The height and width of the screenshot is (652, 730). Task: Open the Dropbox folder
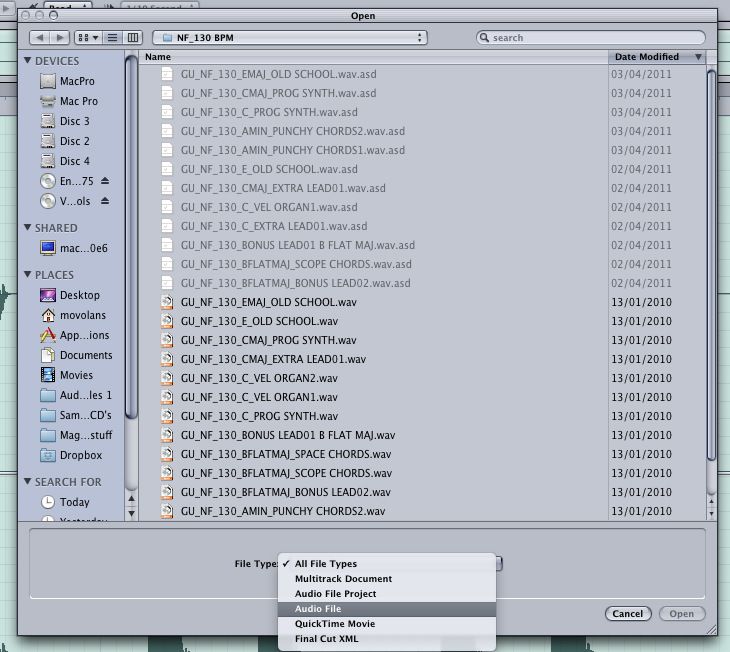(71, 455)
